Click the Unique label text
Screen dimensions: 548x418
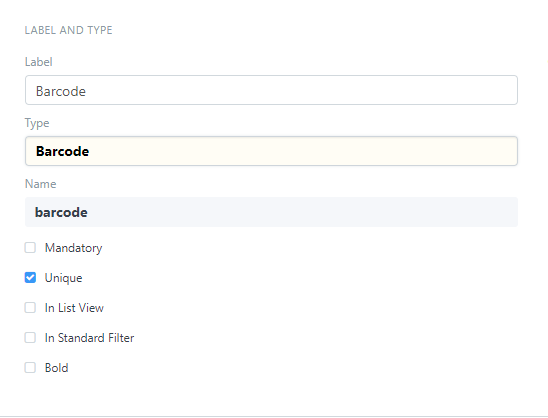[64, 278]
